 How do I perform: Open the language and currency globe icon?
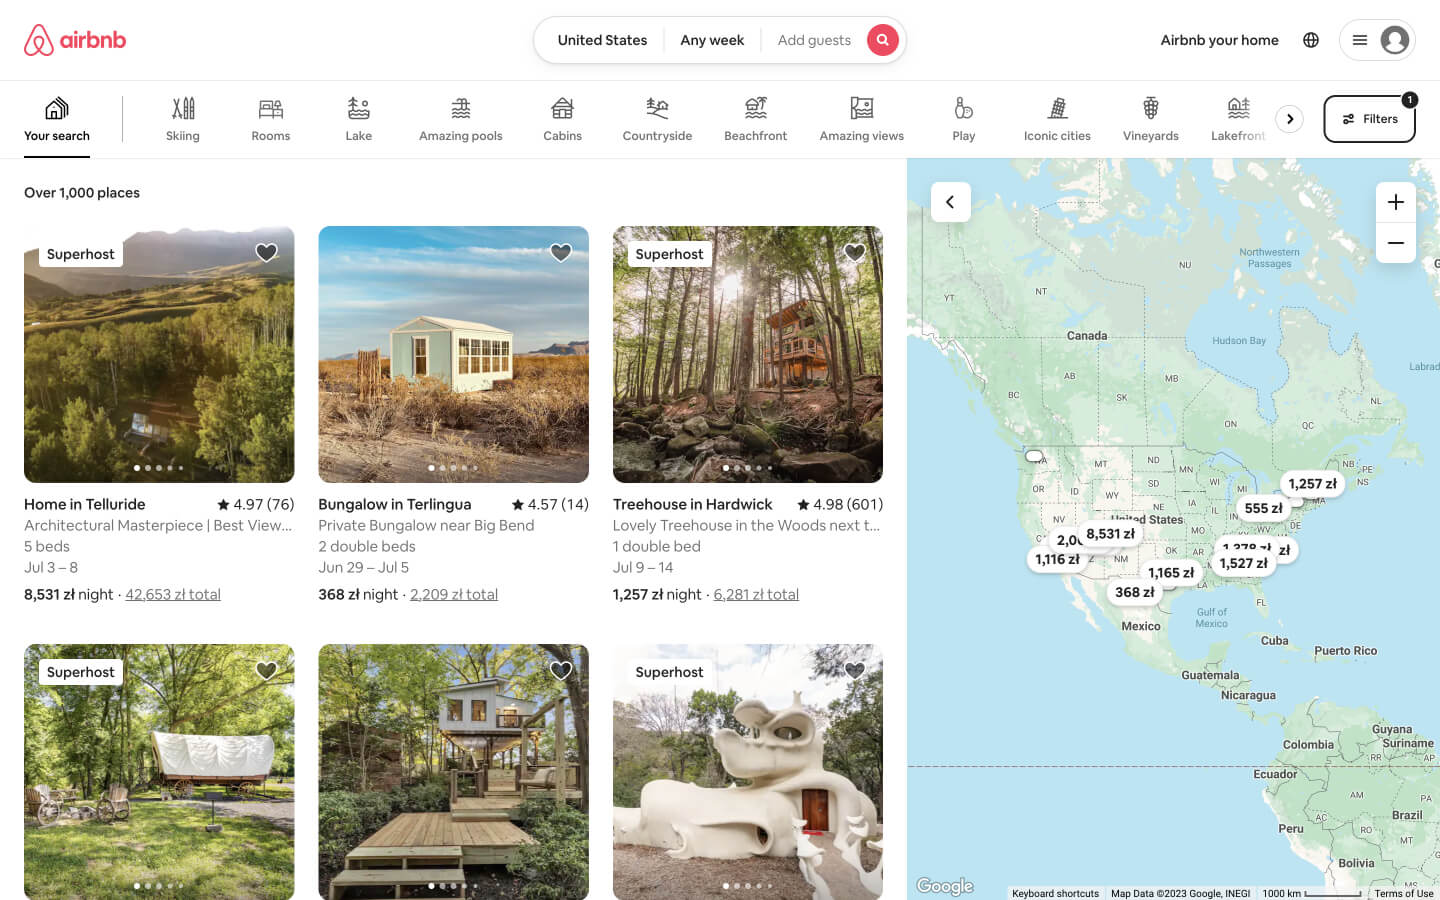click(x=1310, y=40)
